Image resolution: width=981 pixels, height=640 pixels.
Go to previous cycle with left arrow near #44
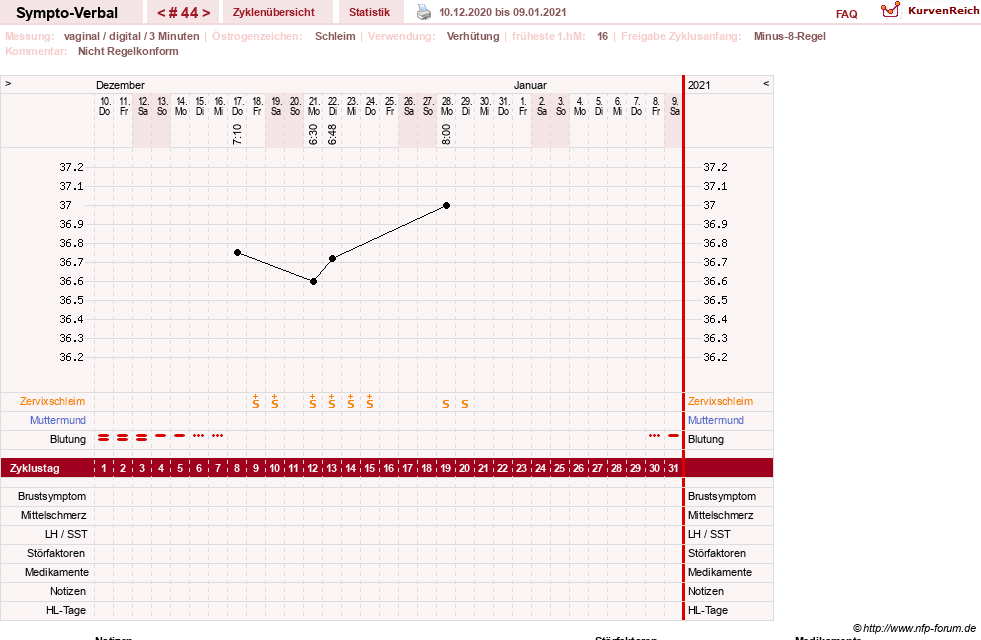tap(161, 13)
